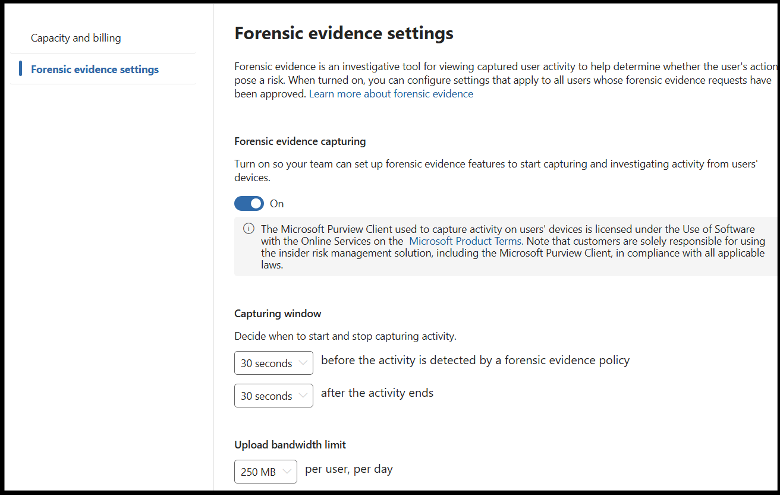Open the 'before the activity is detected' time dropdown

[274, 363]
